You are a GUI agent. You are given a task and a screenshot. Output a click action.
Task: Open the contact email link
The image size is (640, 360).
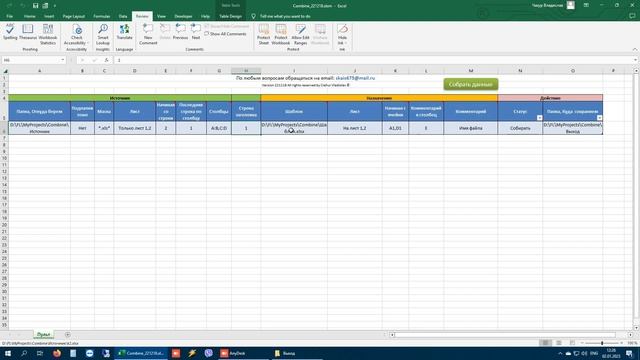click(355, 78)
